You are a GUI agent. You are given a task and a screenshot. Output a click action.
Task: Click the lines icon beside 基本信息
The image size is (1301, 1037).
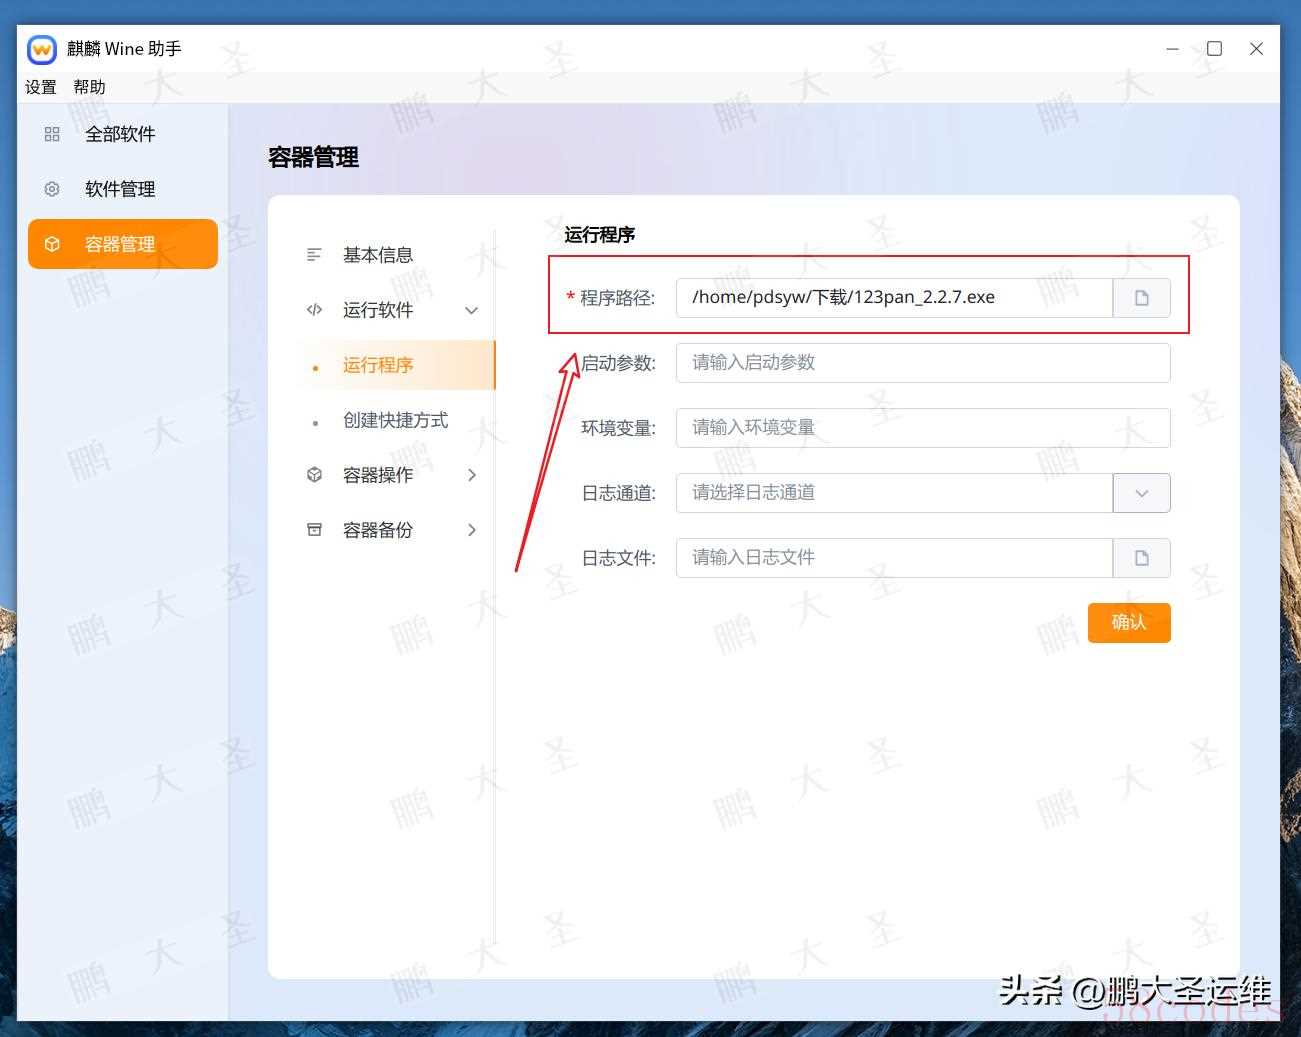coord(314,255)
